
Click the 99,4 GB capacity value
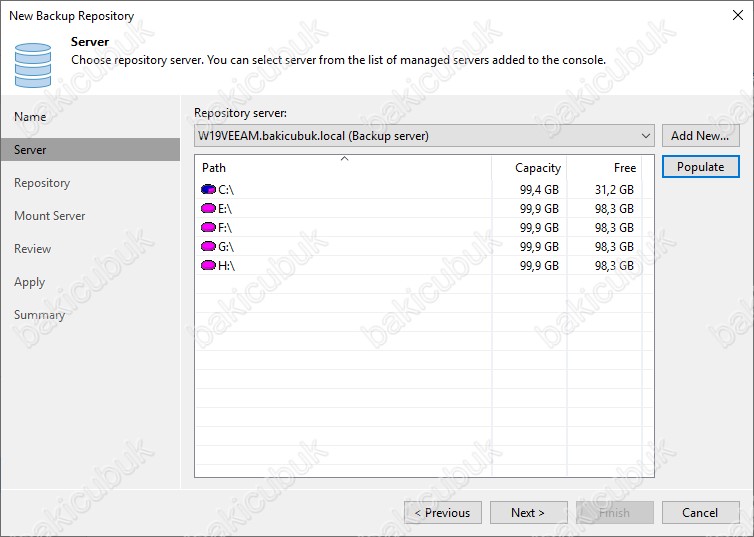pyautogui.click(x=539, y=190)
